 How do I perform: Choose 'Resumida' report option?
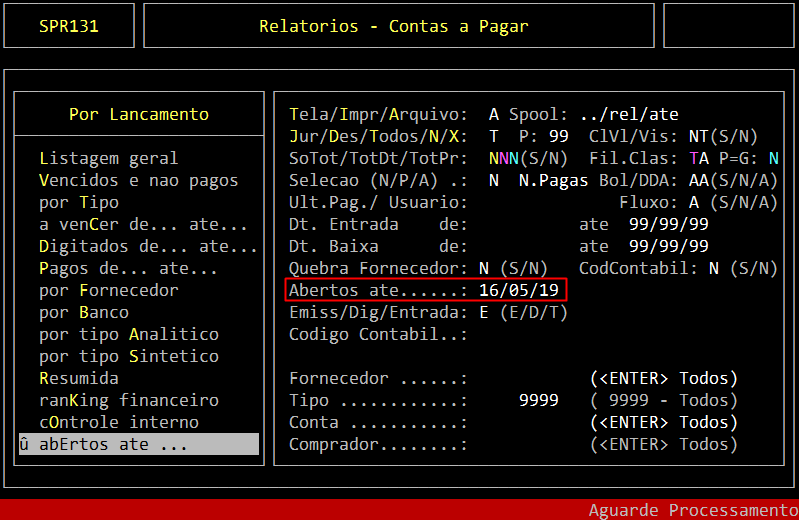(78, 378)
